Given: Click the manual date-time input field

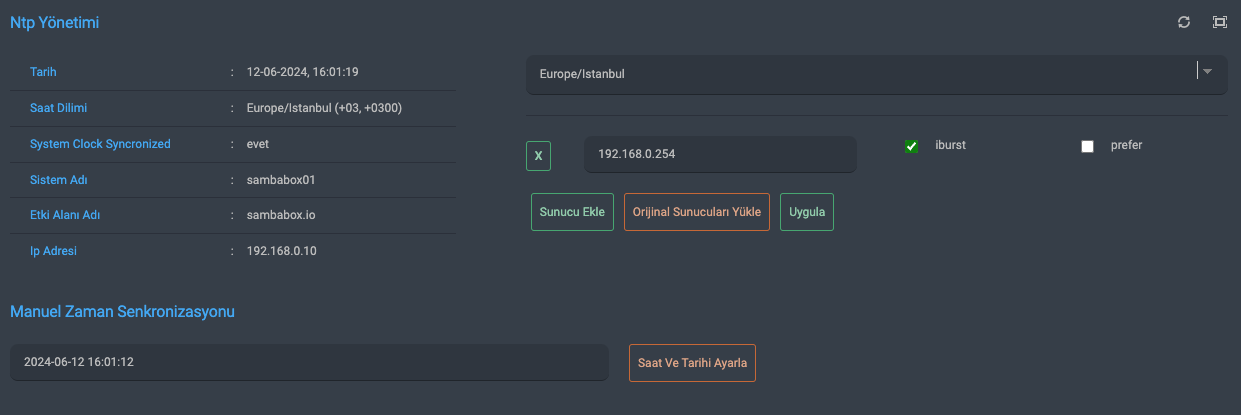Looking at the screenshot, I should pos(309,362).
